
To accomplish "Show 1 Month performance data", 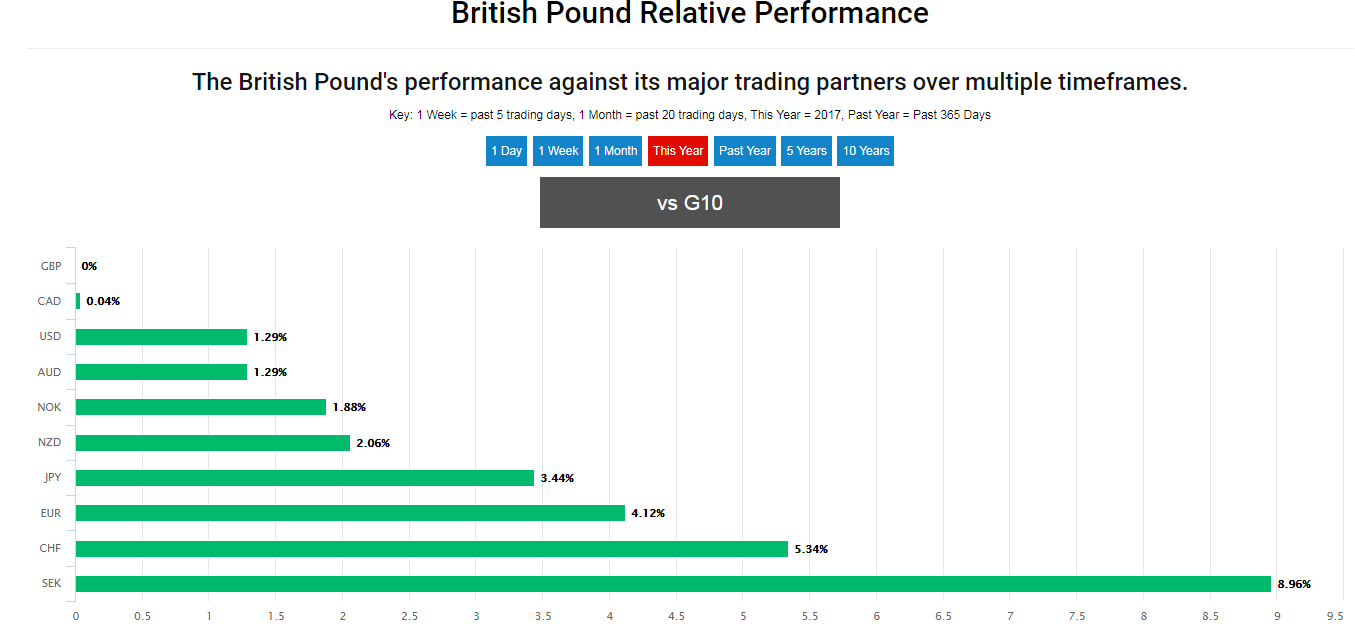I will pyautogui.click(x=615, y=151).
